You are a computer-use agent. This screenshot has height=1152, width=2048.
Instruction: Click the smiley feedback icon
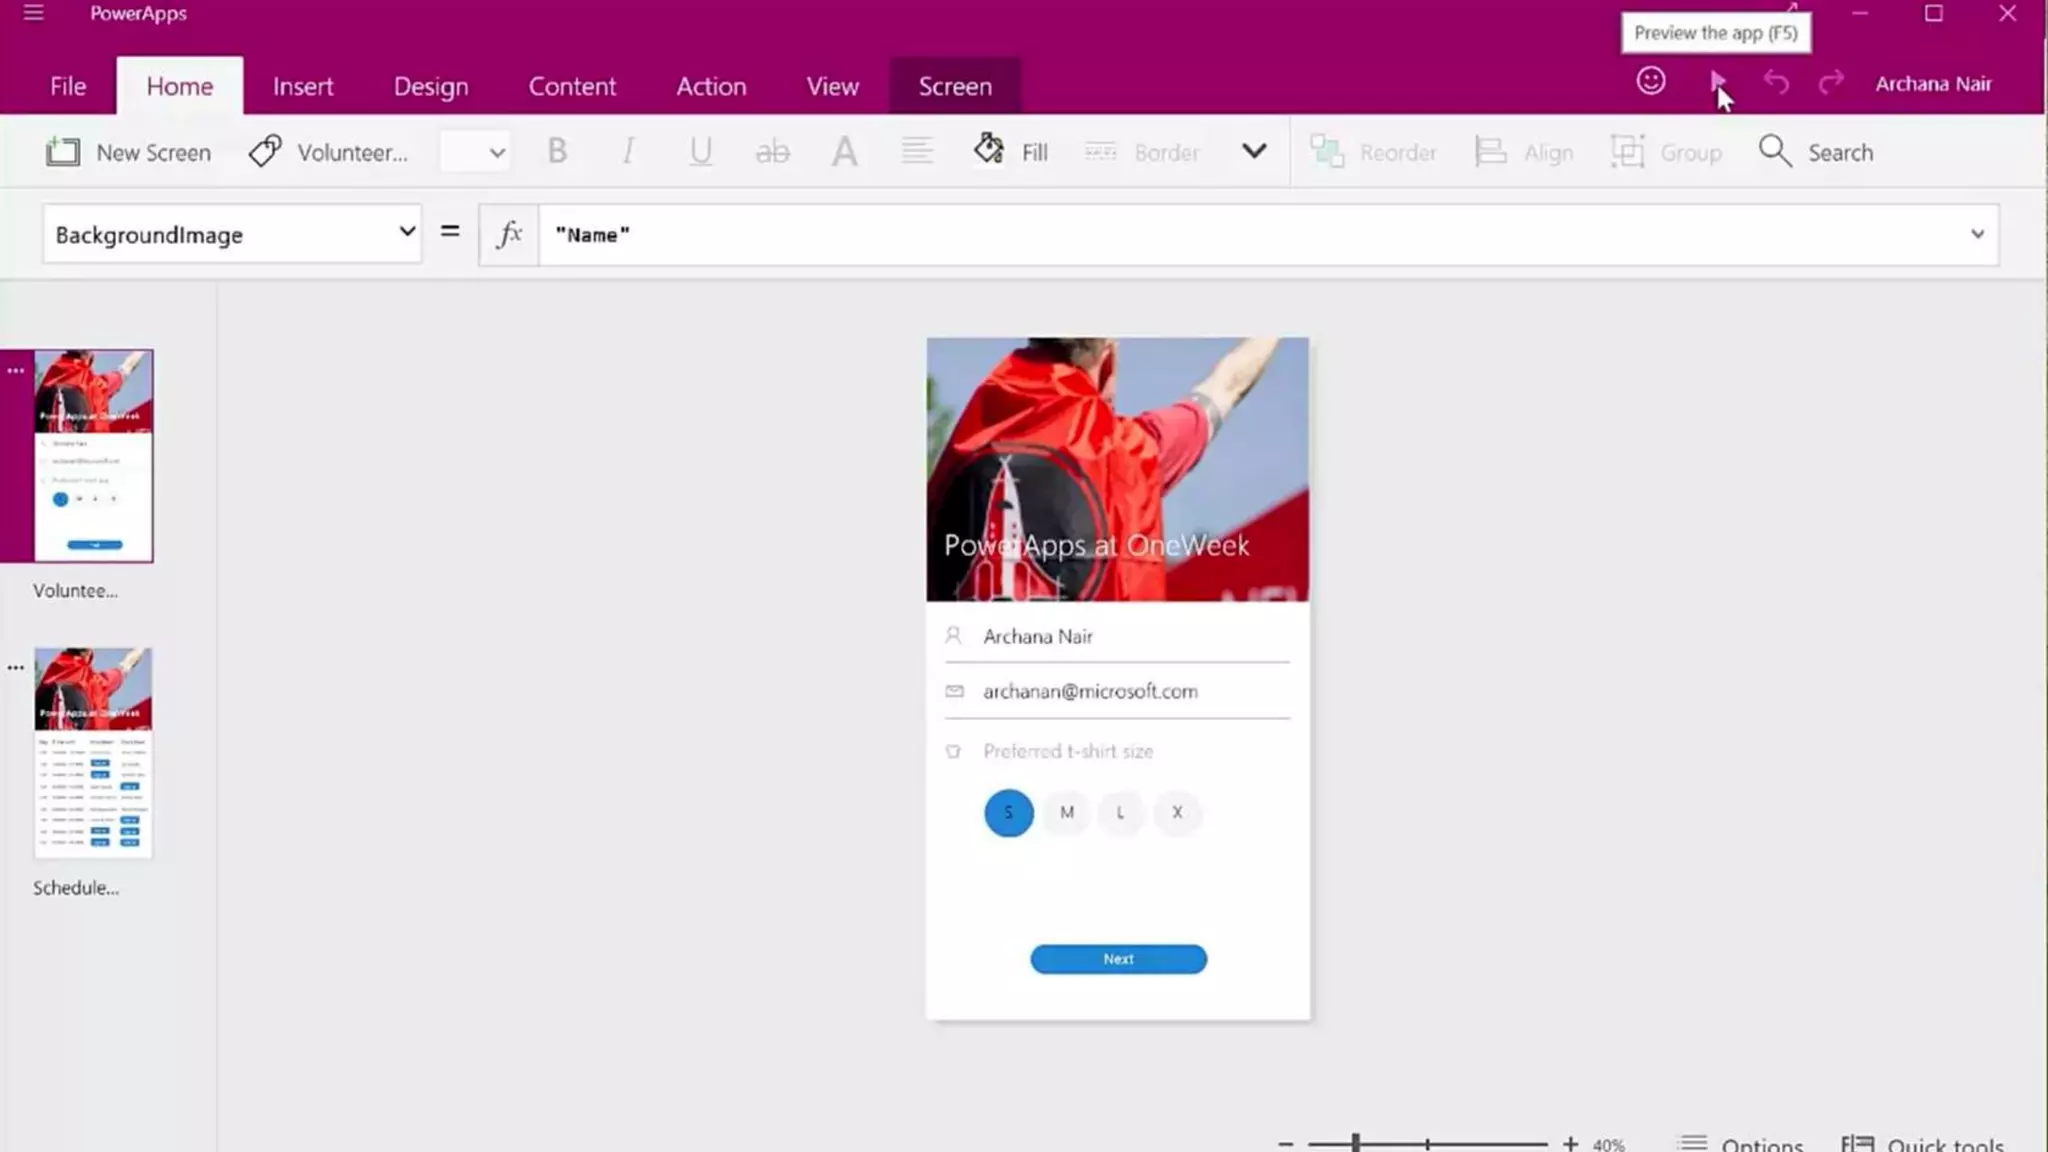pos(1651,82)
